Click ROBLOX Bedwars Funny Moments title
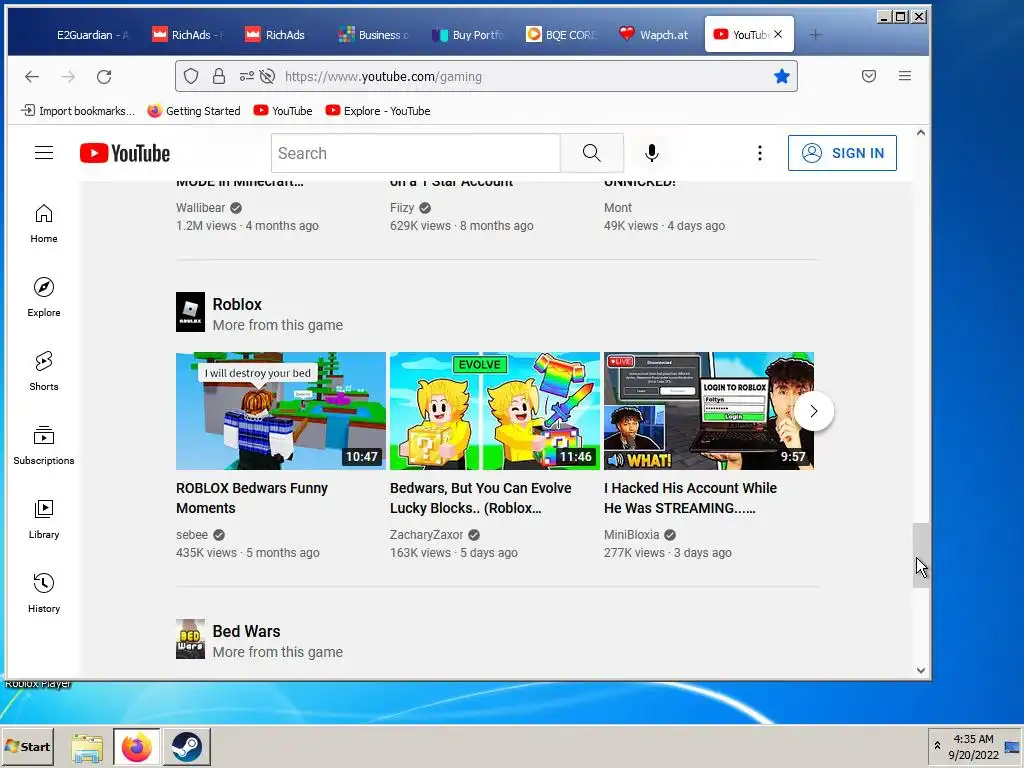 click(251, 498)
